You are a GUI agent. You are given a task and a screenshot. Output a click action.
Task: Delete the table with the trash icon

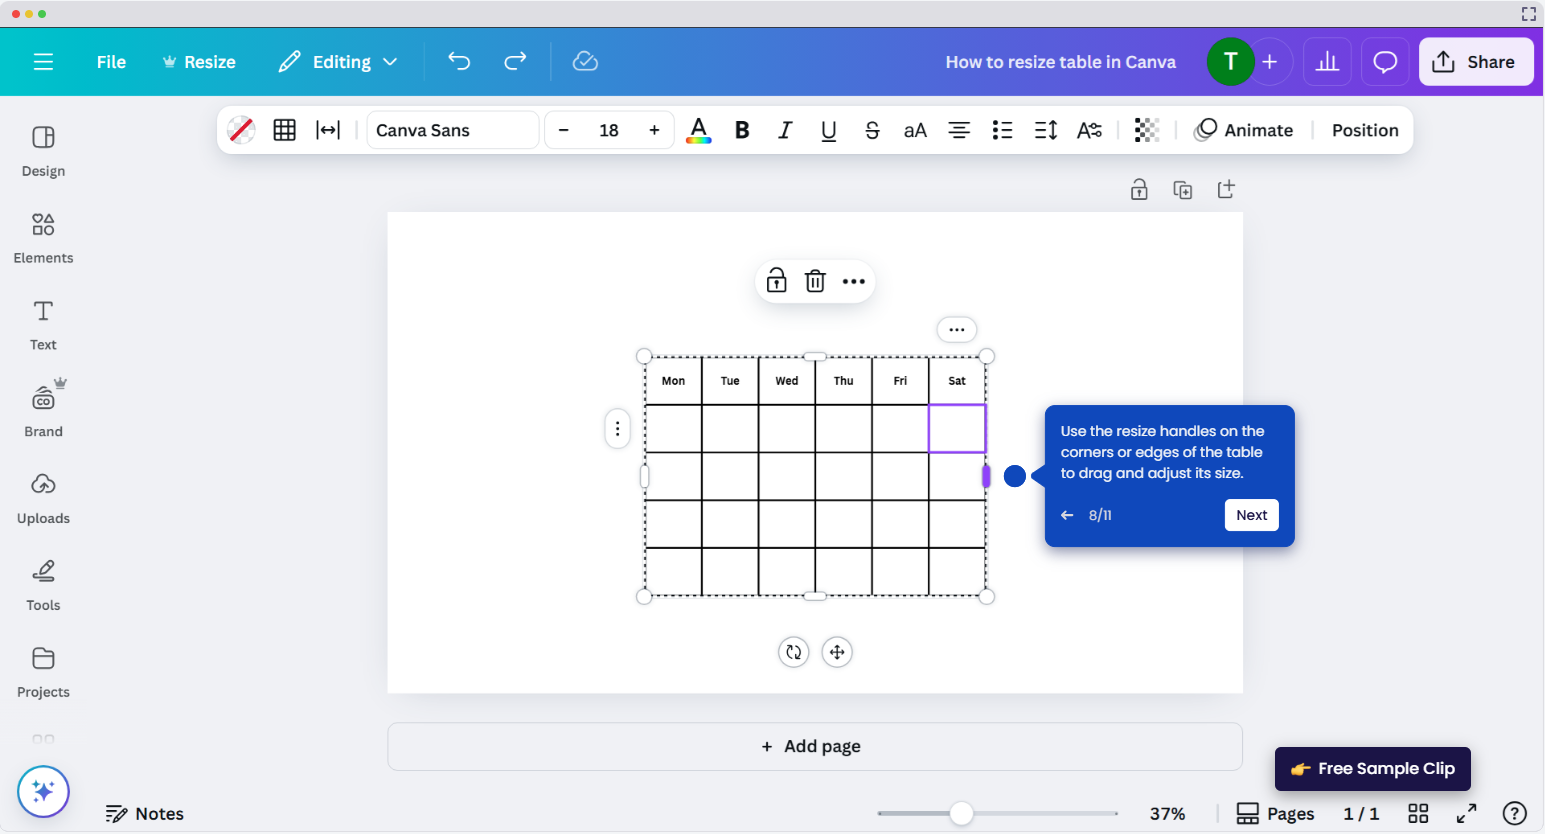pos(815,281)
